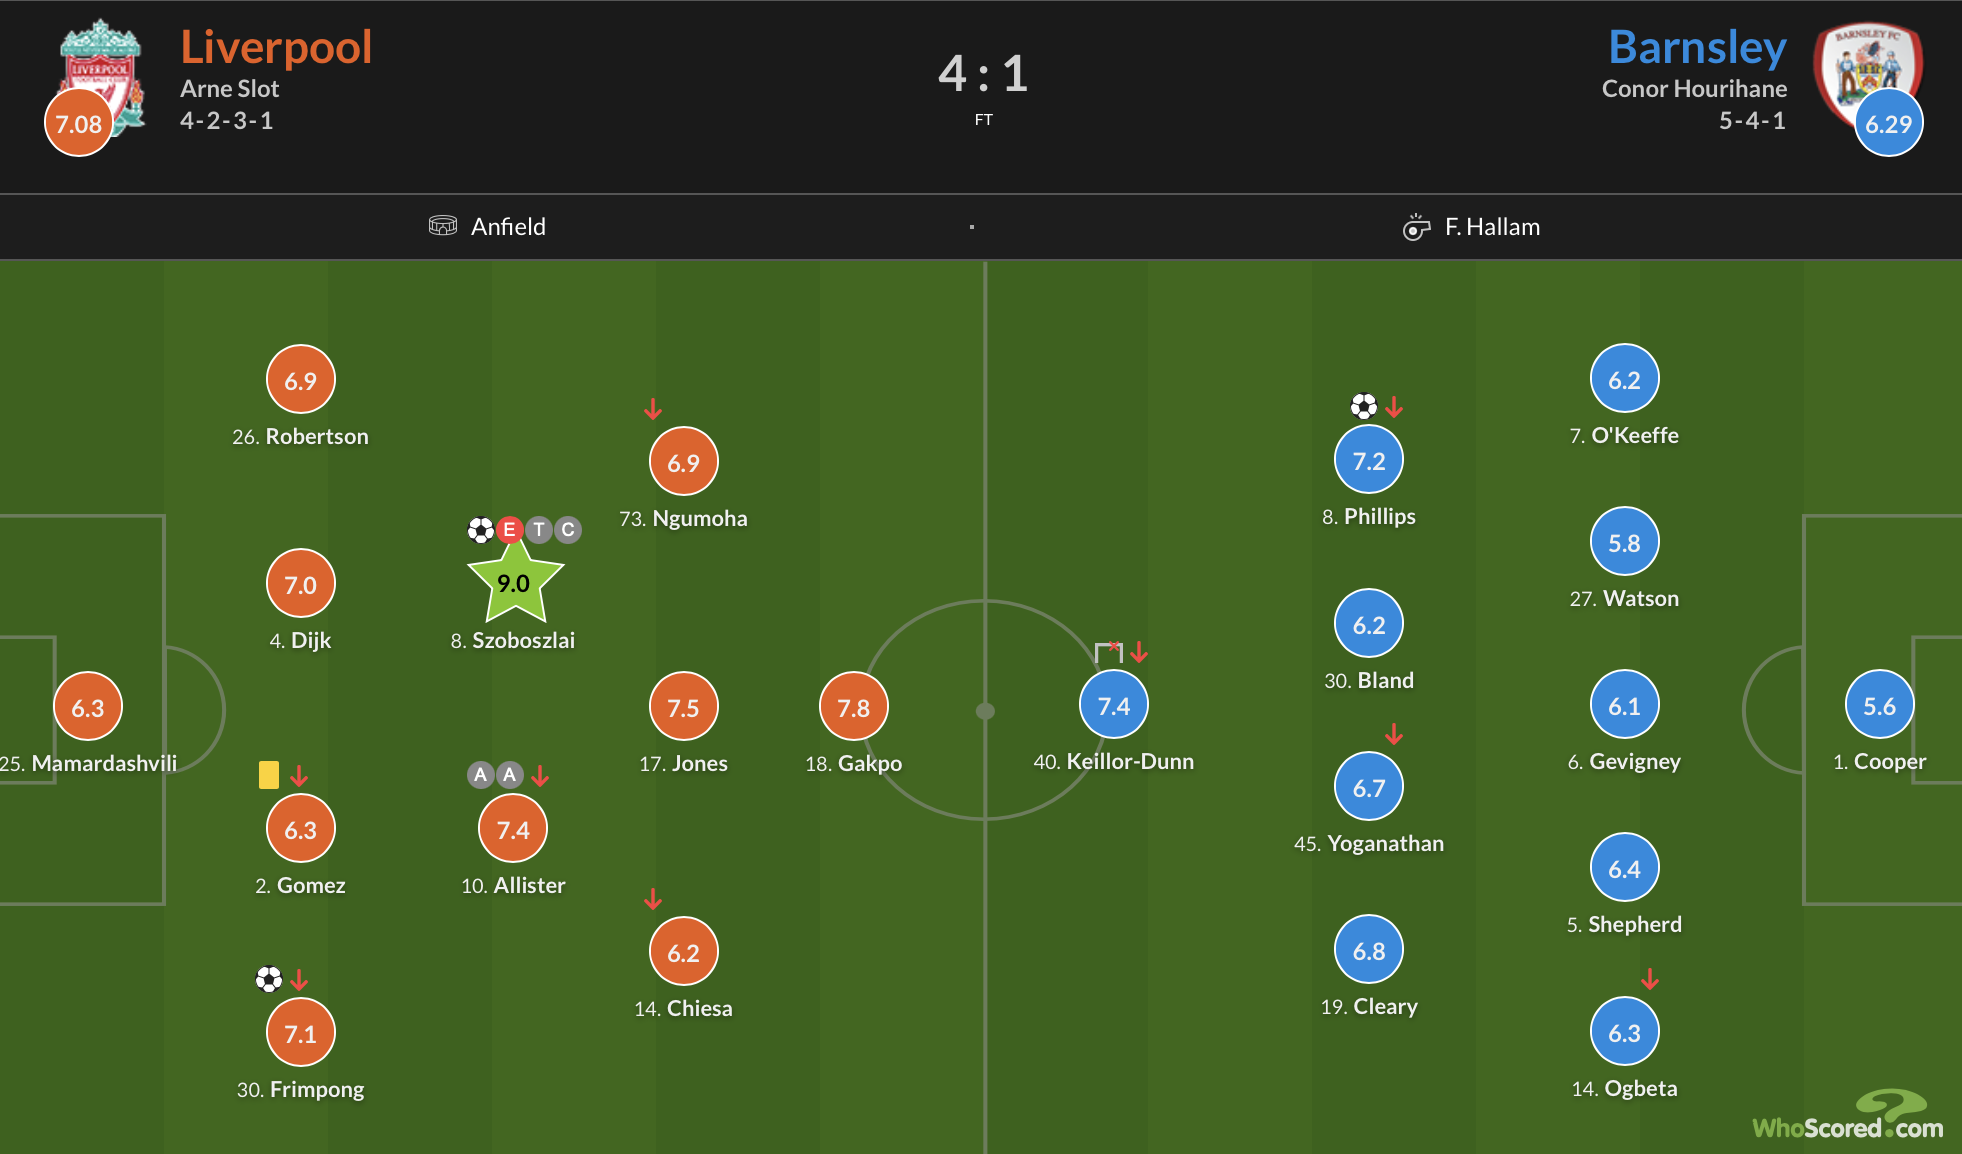Click the substitution arrow above Ngumoha
Viewport: 1962px width, 1154px height.
pos(653,409)
